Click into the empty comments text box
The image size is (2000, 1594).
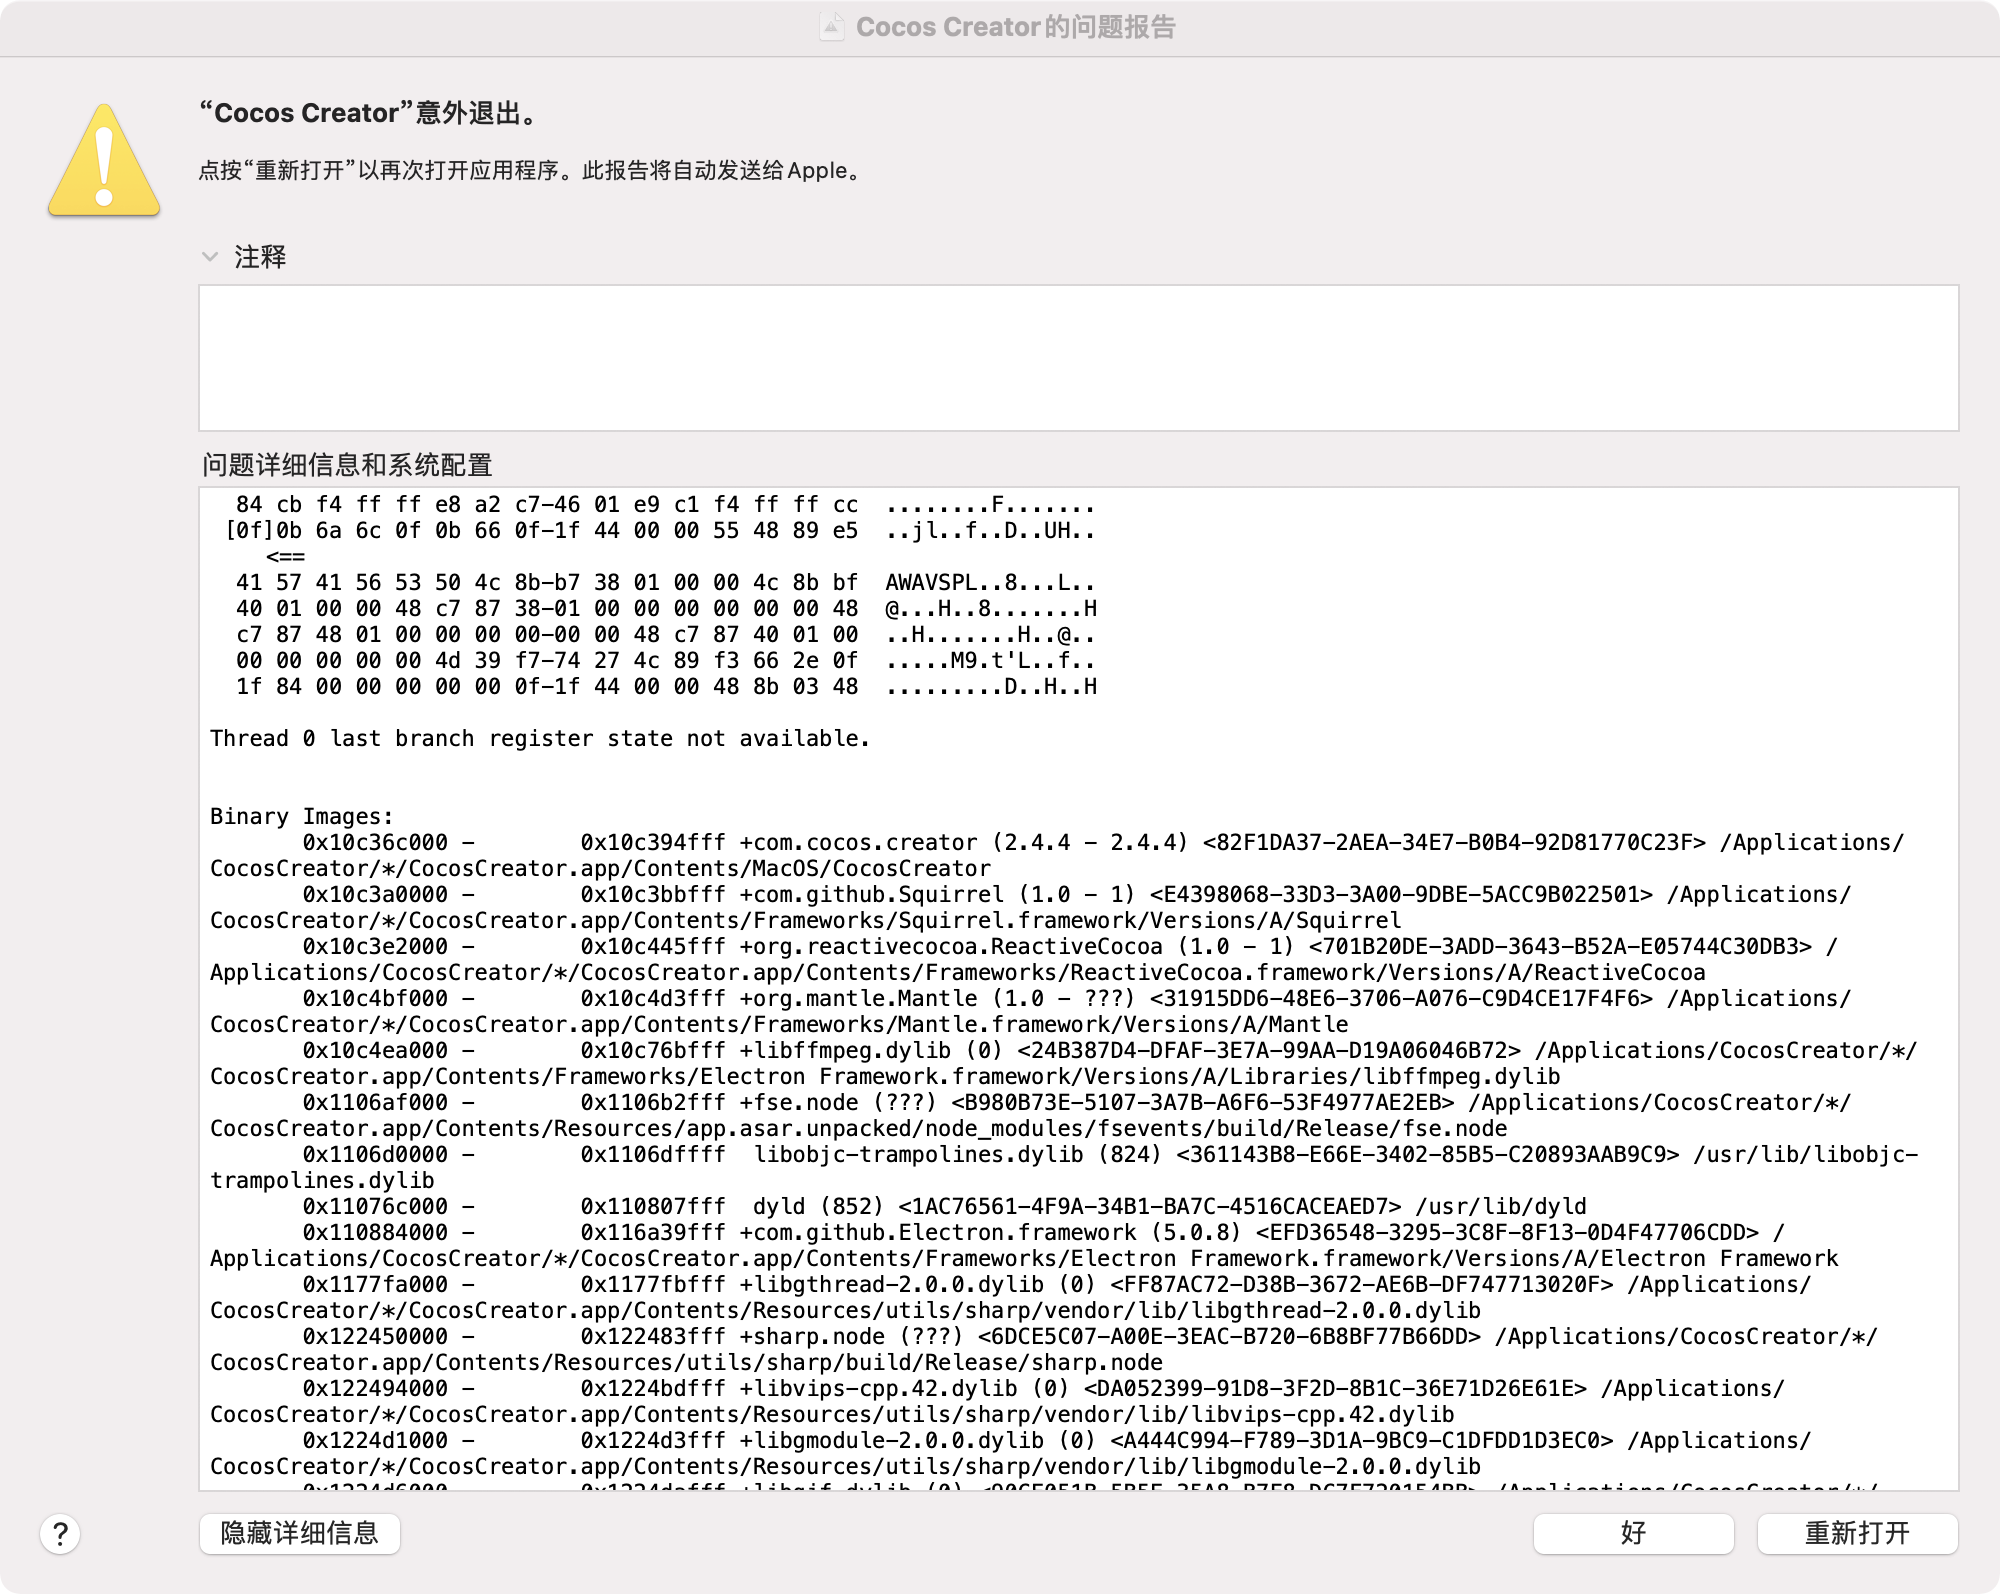click(1078, 358)
